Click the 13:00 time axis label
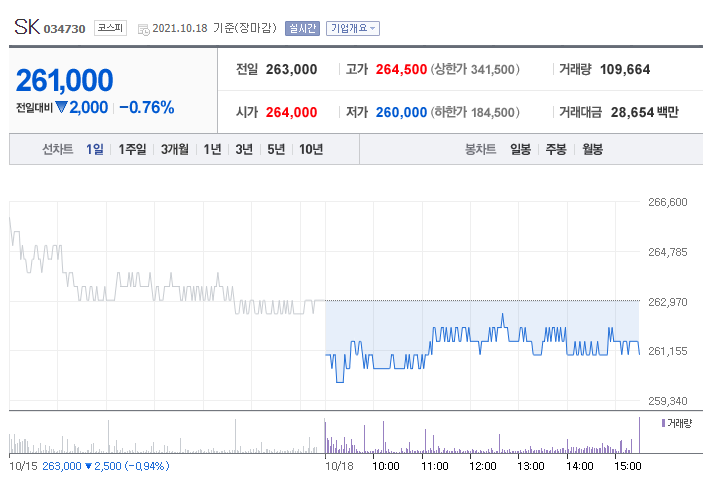 click(x=531, y=466)
